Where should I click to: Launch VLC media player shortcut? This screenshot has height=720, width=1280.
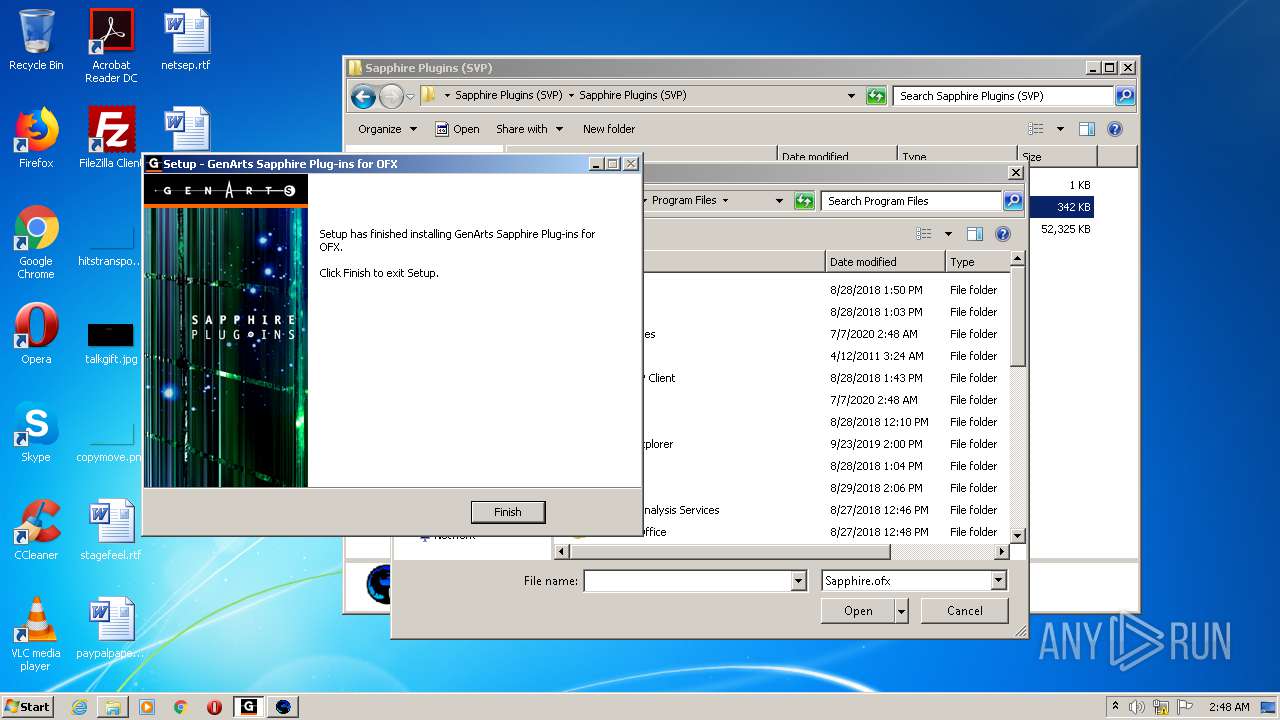point(36,634)
